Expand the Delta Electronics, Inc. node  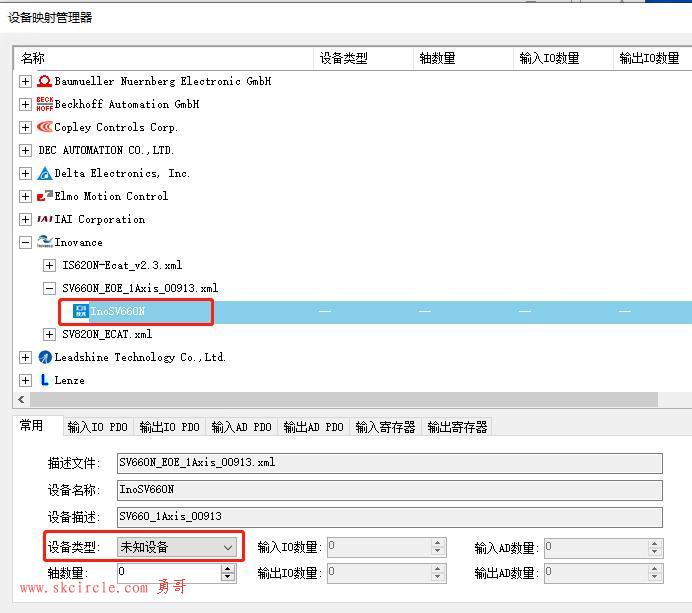[x=25, y=173]
